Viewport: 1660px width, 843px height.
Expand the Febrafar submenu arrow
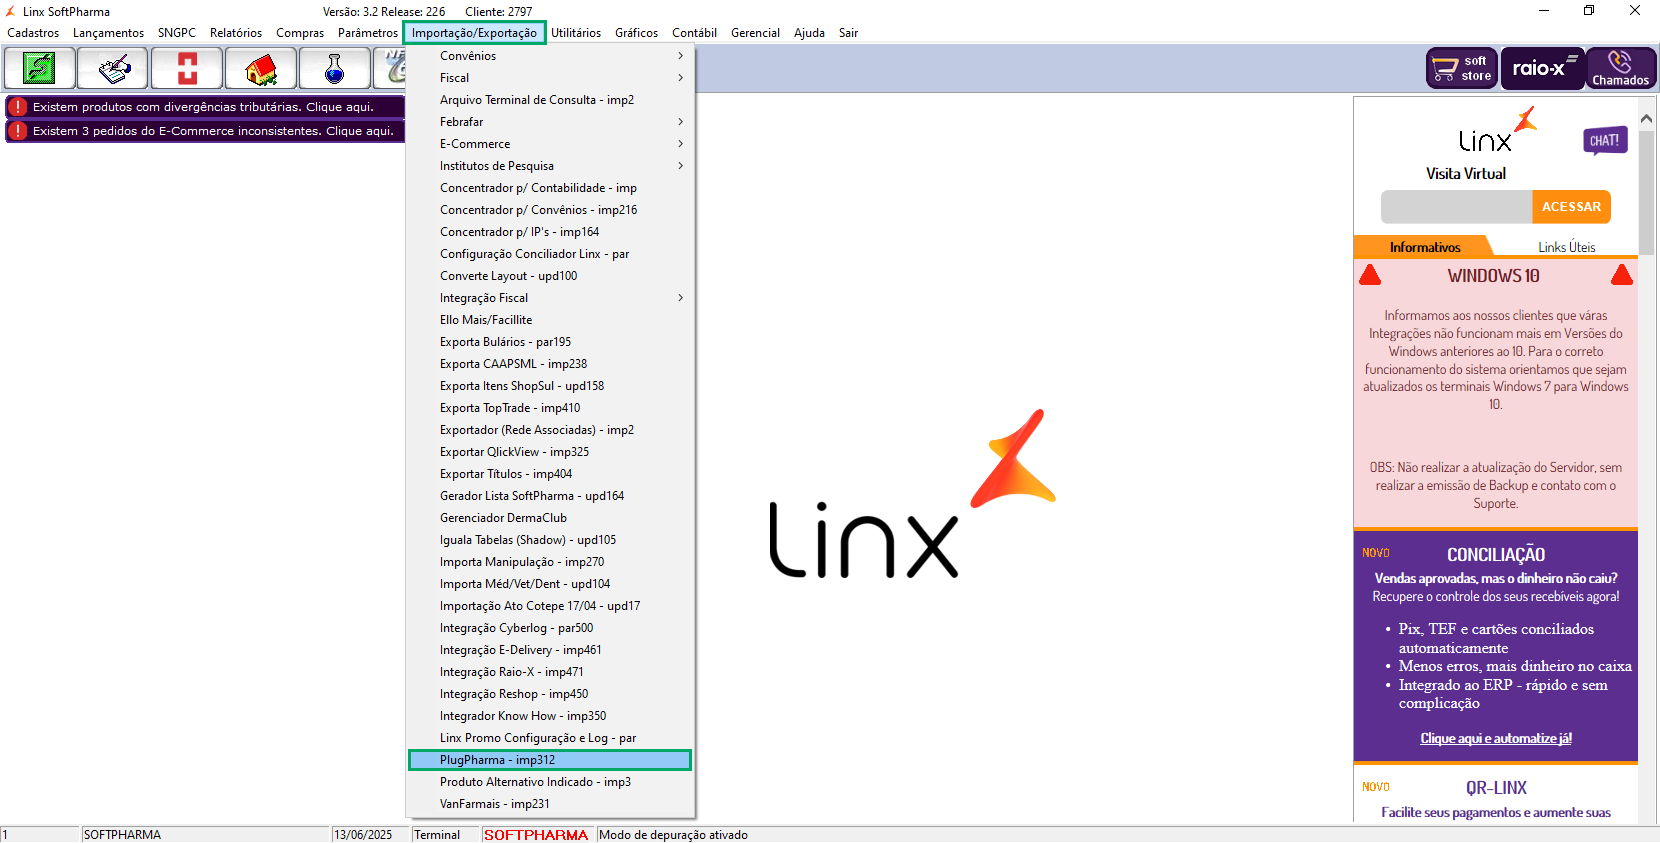pos(680,122)
